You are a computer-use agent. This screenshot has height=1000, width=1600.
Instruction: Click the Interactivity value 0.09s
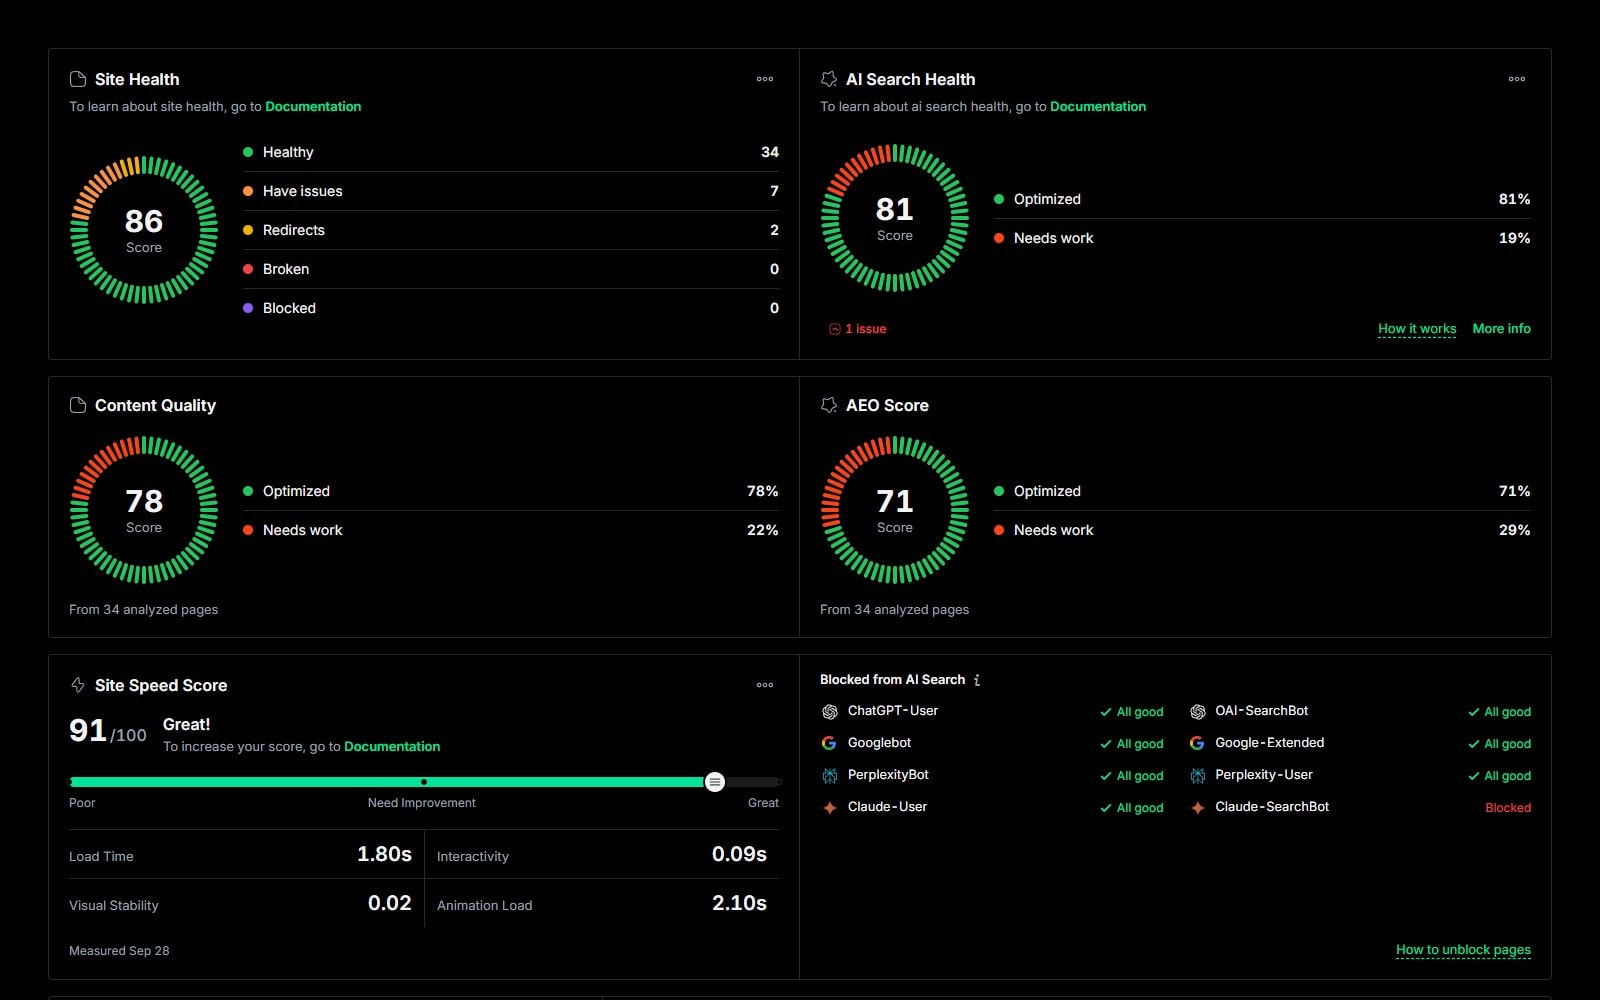click(739, 854)
